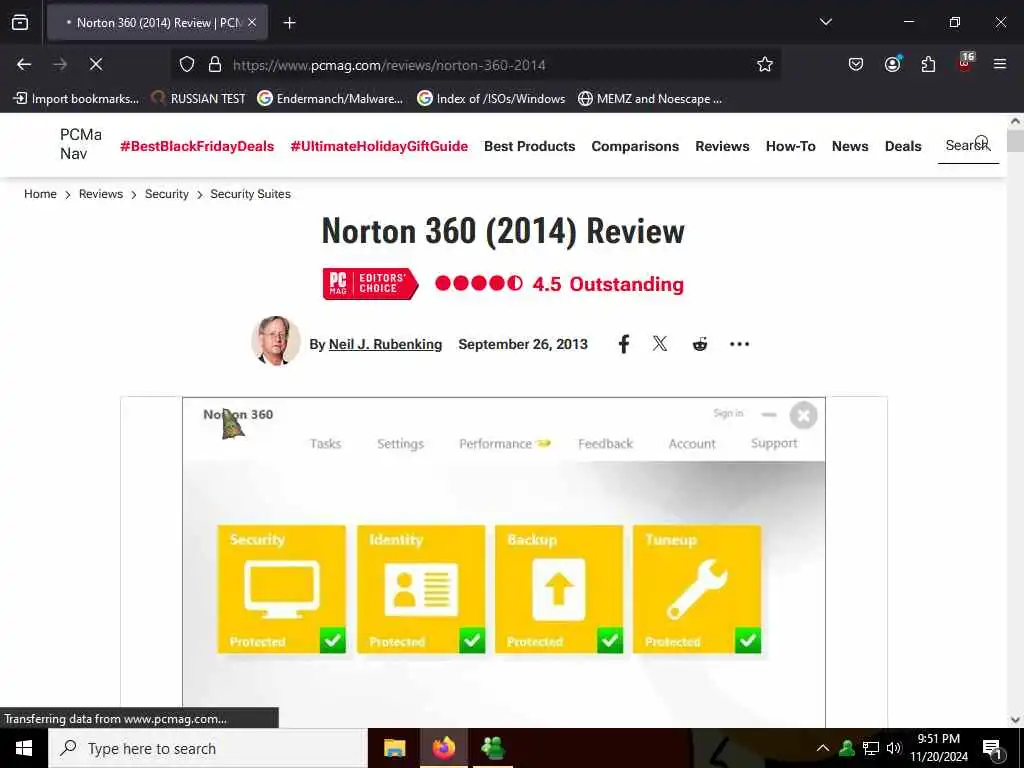Expand the list all tabs chevron
1024x768 pixels.
pos(825,22)
